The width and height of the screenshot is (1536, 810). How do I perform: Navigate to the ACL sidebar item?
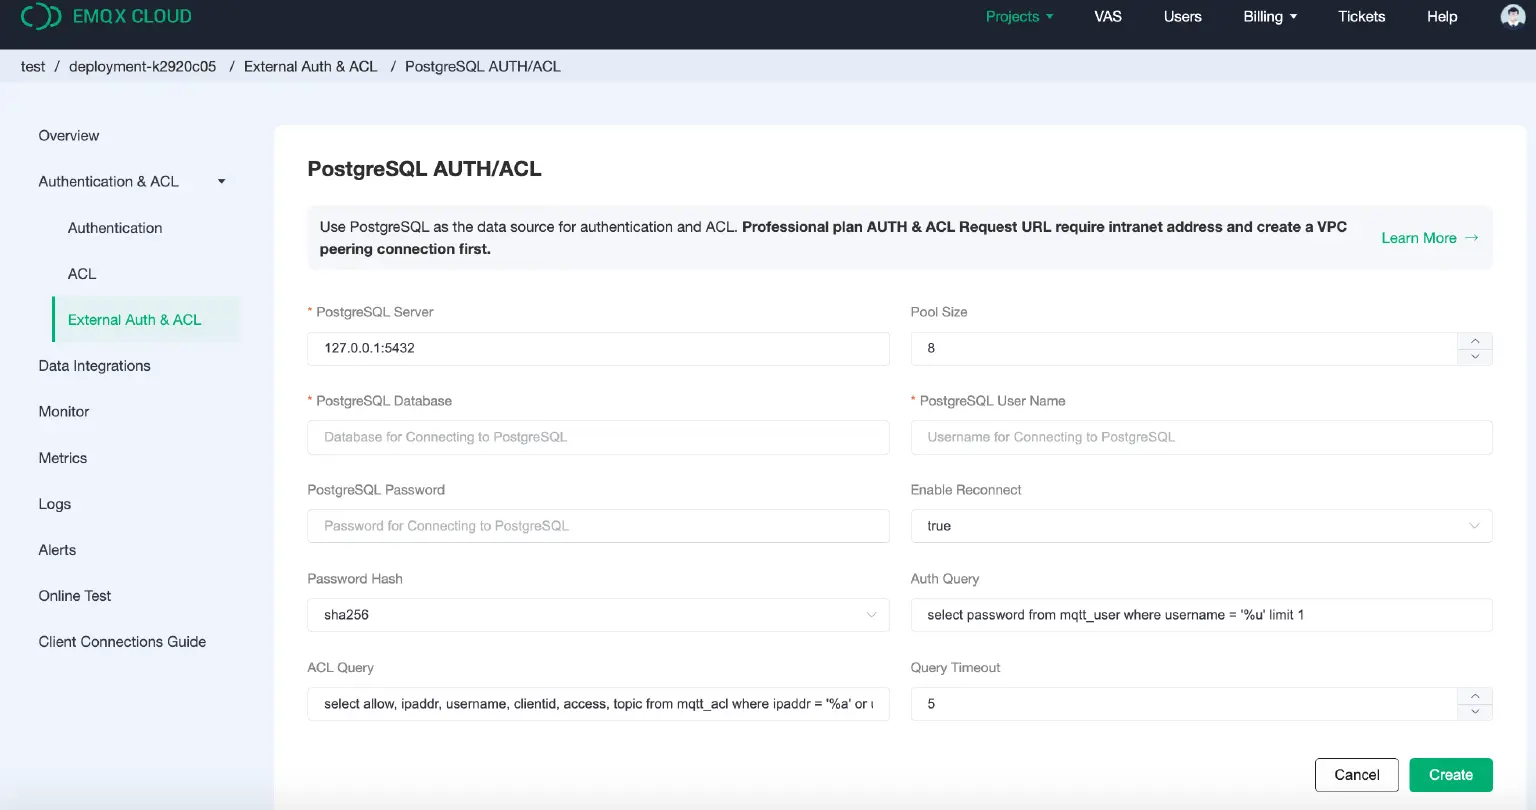pos(81,273)
